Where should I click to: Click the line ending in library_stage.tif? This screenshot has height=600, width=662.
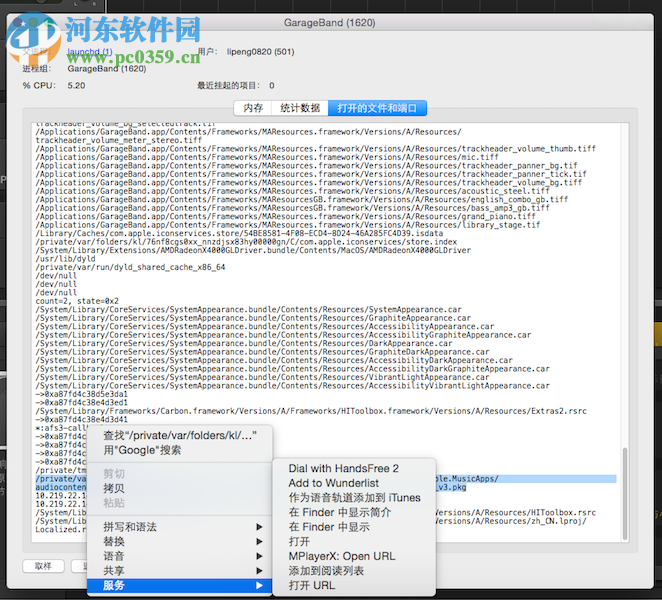tap(288, 225)
